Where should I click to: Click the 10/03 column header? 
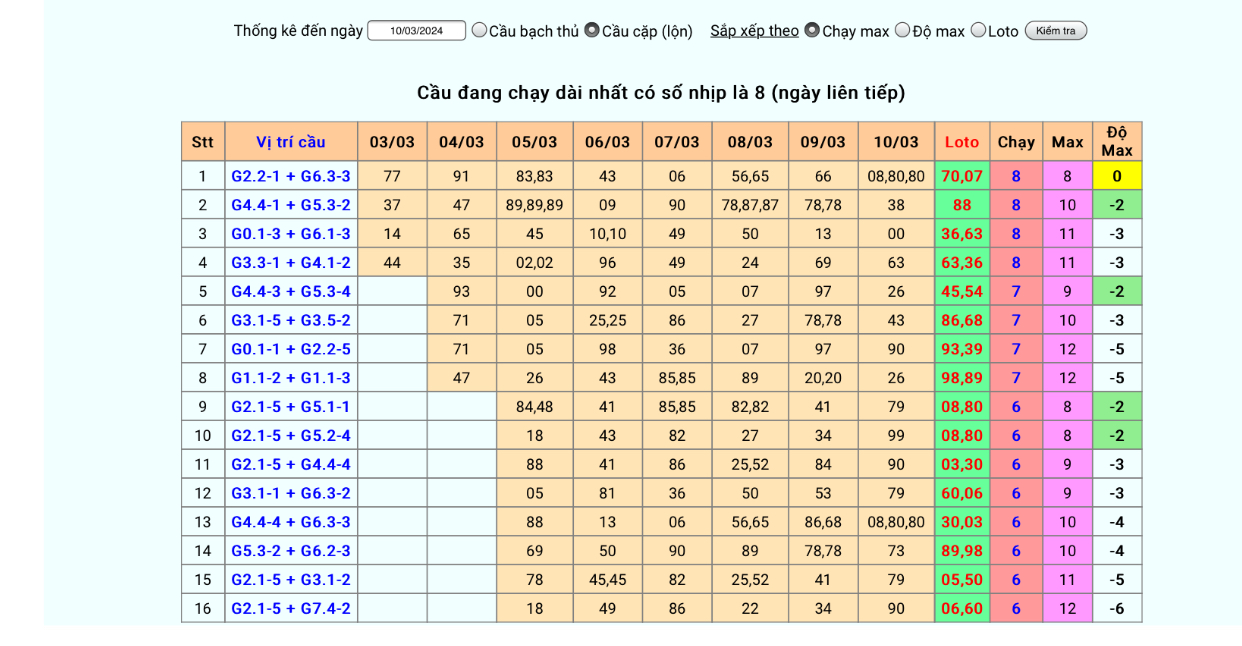click(x=896, y=142)
